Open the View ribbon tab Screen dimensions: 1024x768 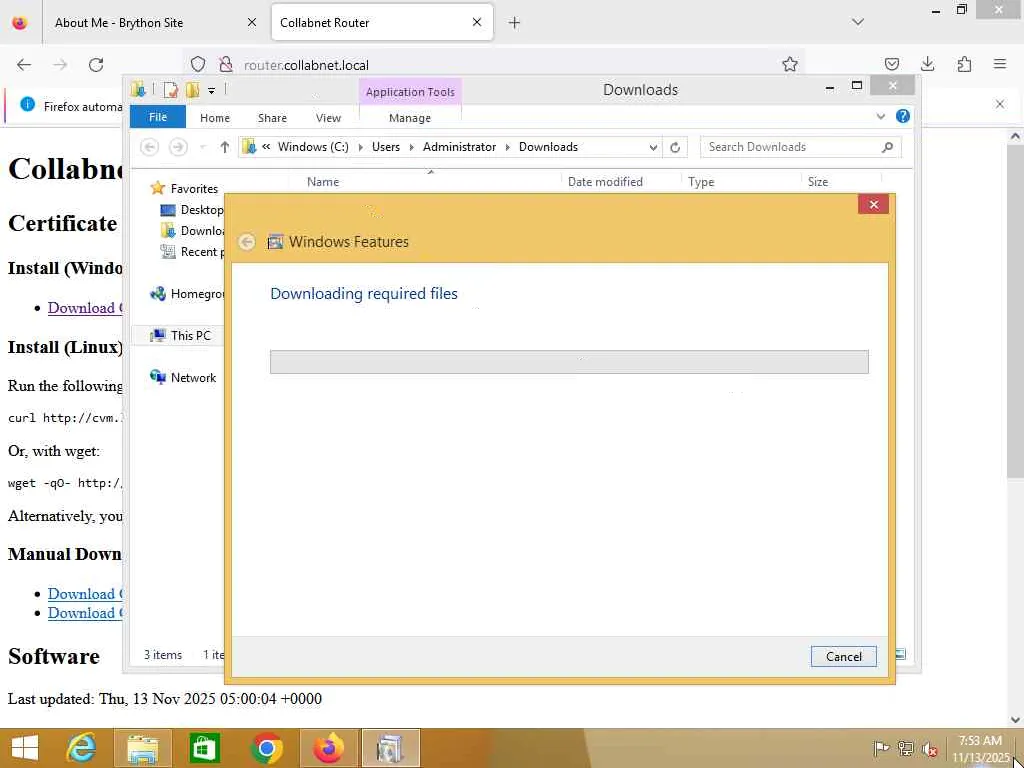click(328, 118)
